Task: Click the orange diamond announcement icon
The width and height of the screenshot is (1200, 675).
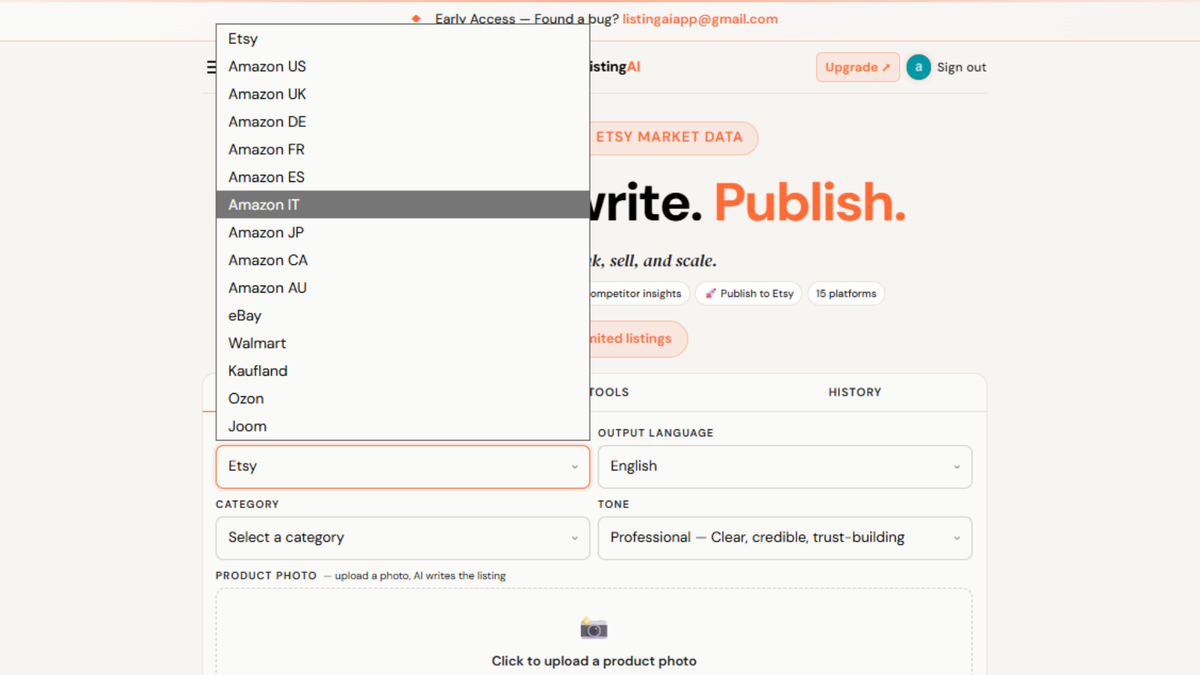Action: (x=416, y=19)
